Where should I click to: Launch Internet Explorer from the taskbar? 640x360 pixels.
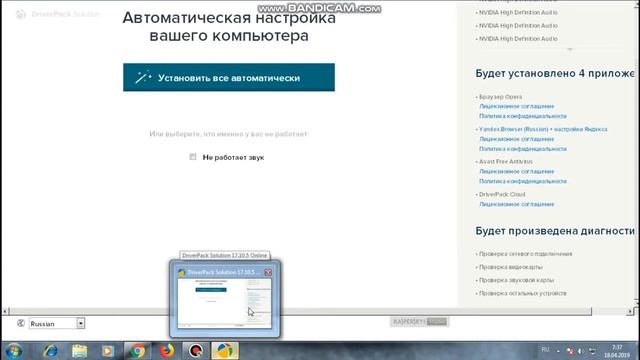click(51, 351)
